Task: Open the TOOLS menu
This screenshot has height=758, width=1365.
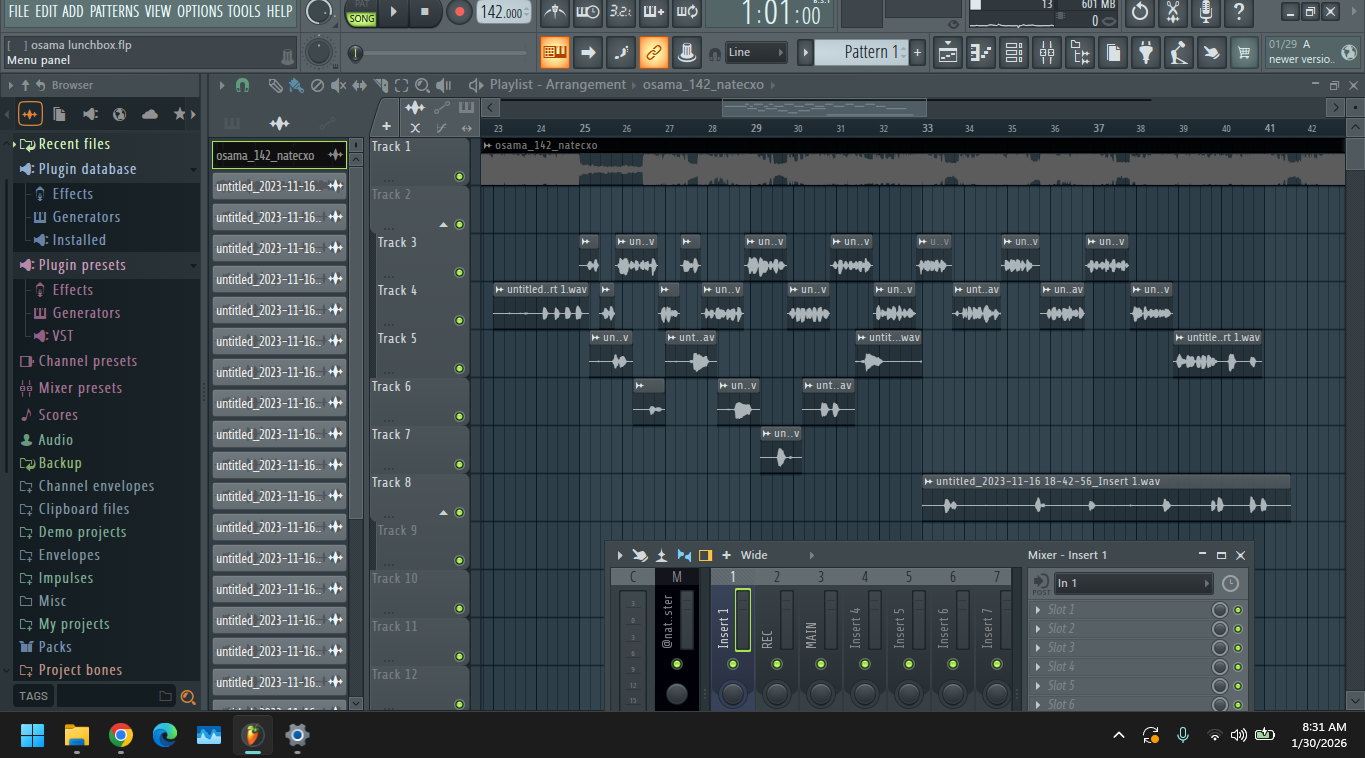Action: pos(244,11)
